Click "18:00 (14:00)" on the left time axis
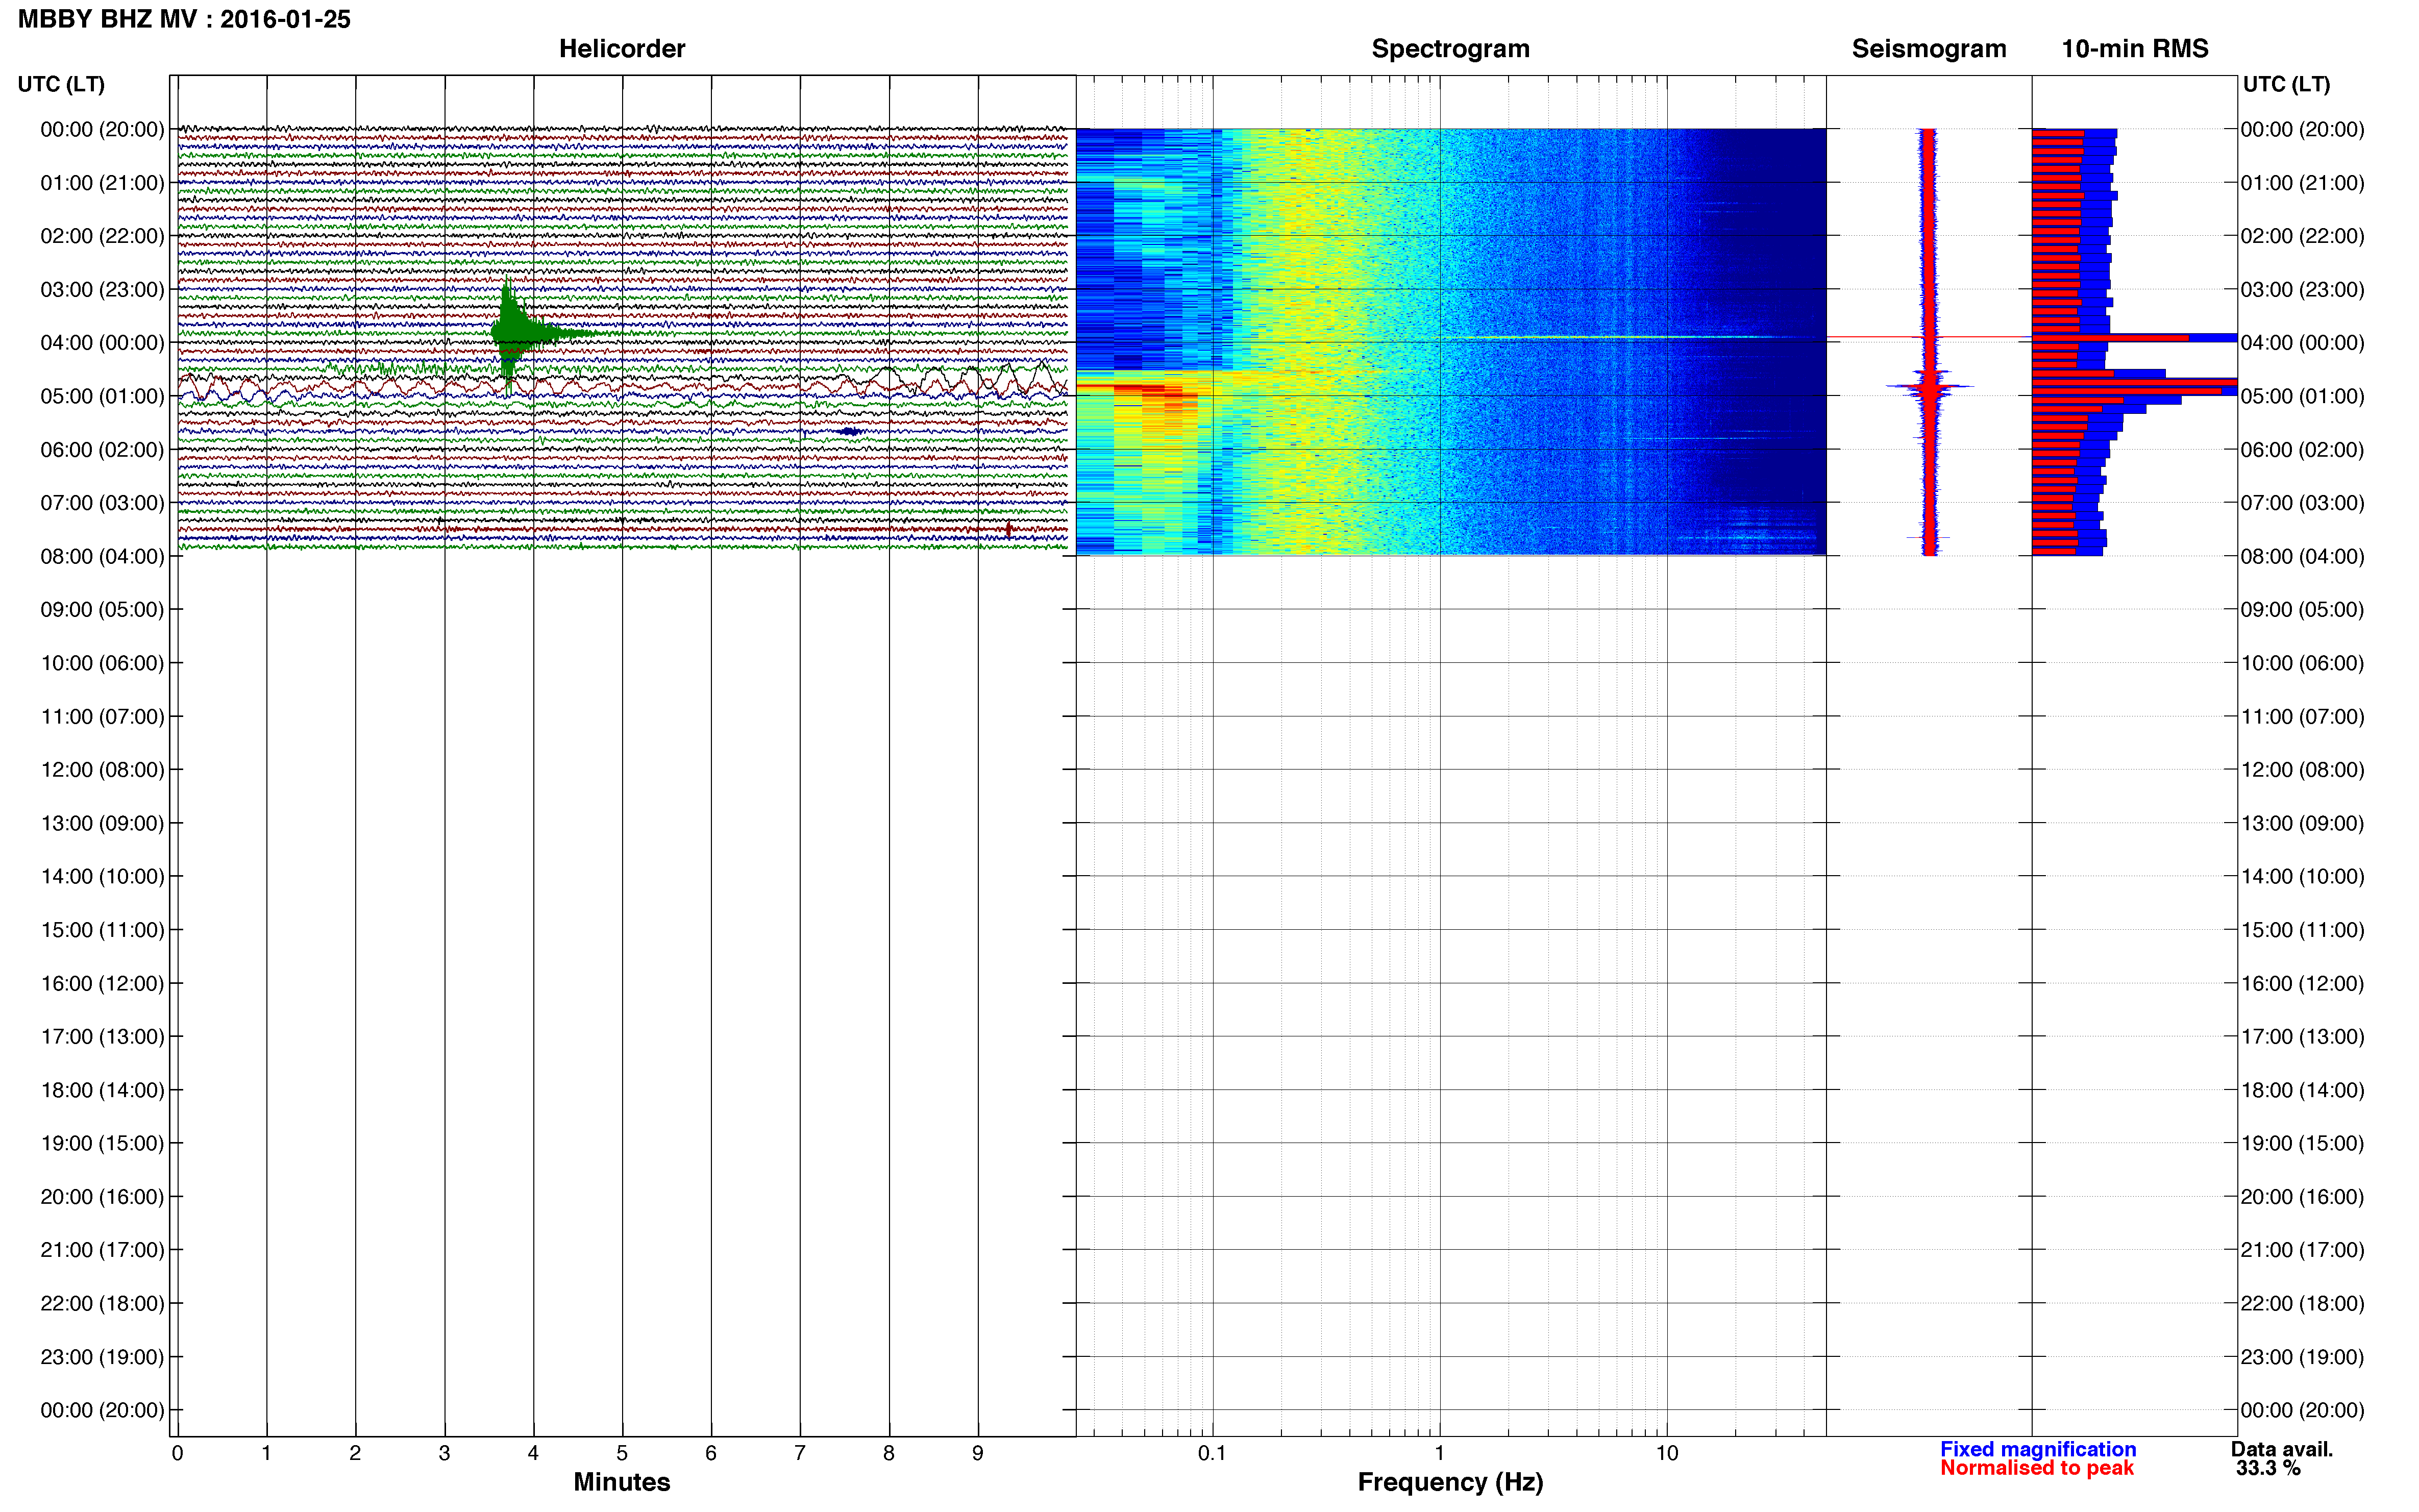This screenshot has width=2419, height=1512. click(102, 1090)
